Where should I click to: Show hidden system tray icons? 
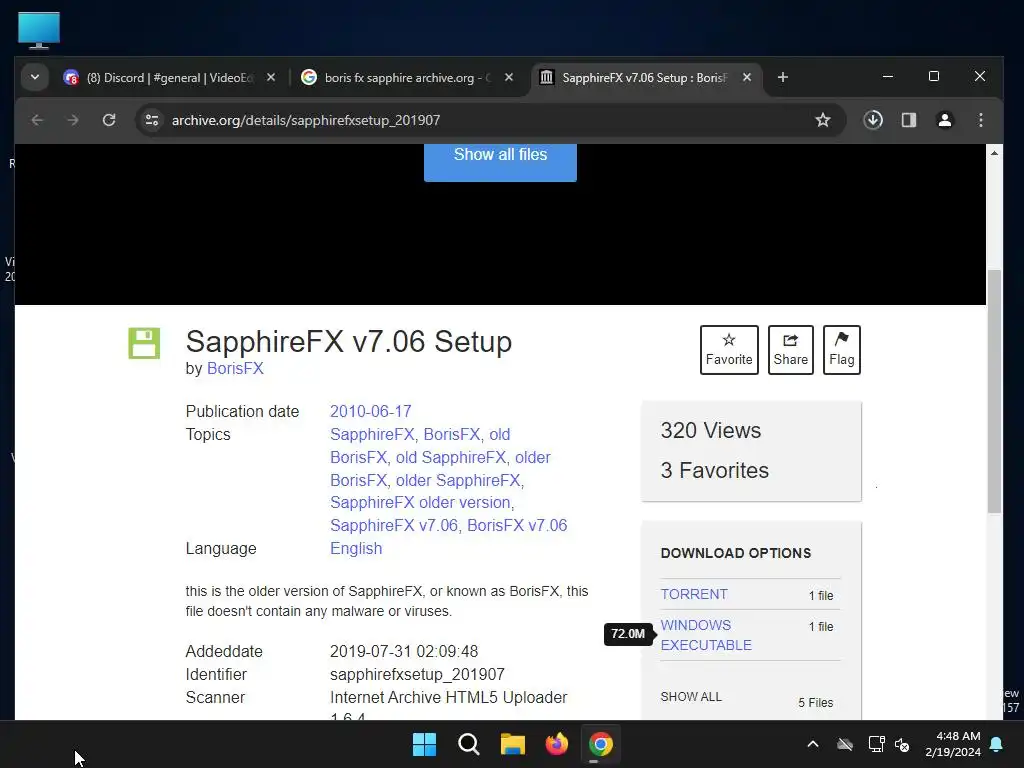pyautogui.click(x=813, y=744)
